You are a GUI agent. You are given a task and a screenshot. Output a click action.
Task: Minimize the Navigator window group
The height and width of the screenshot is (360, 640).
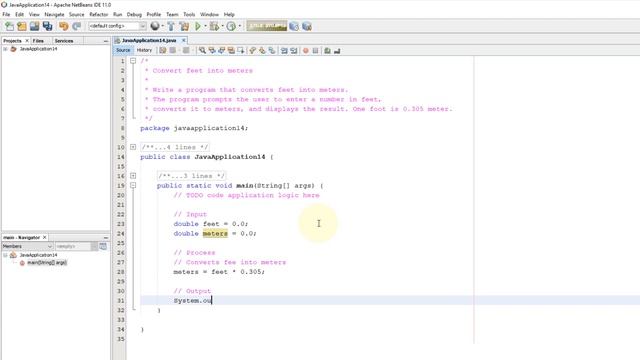point(106,238)
